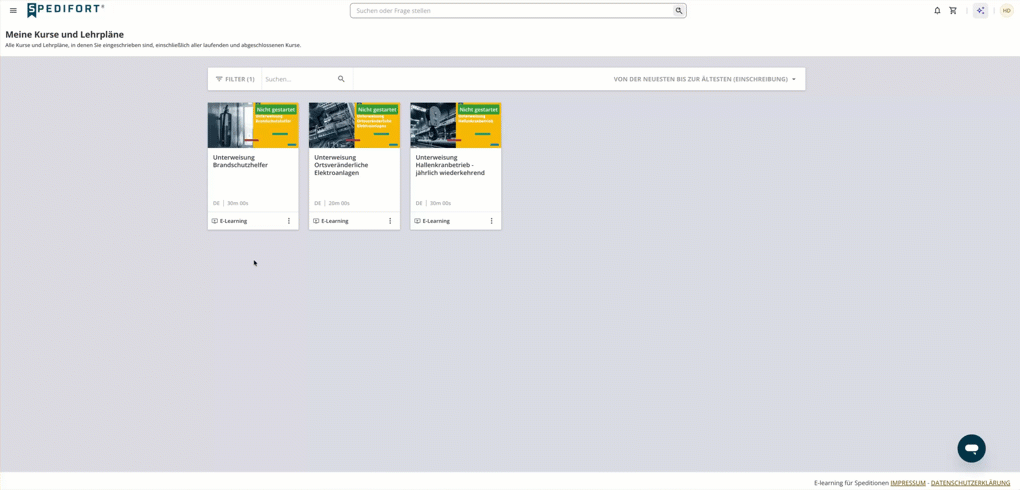Screen dimensions: 1020x490
Task: Open three-dot menu on Hallenkranbetrieb card
Action: coord(492,221)
